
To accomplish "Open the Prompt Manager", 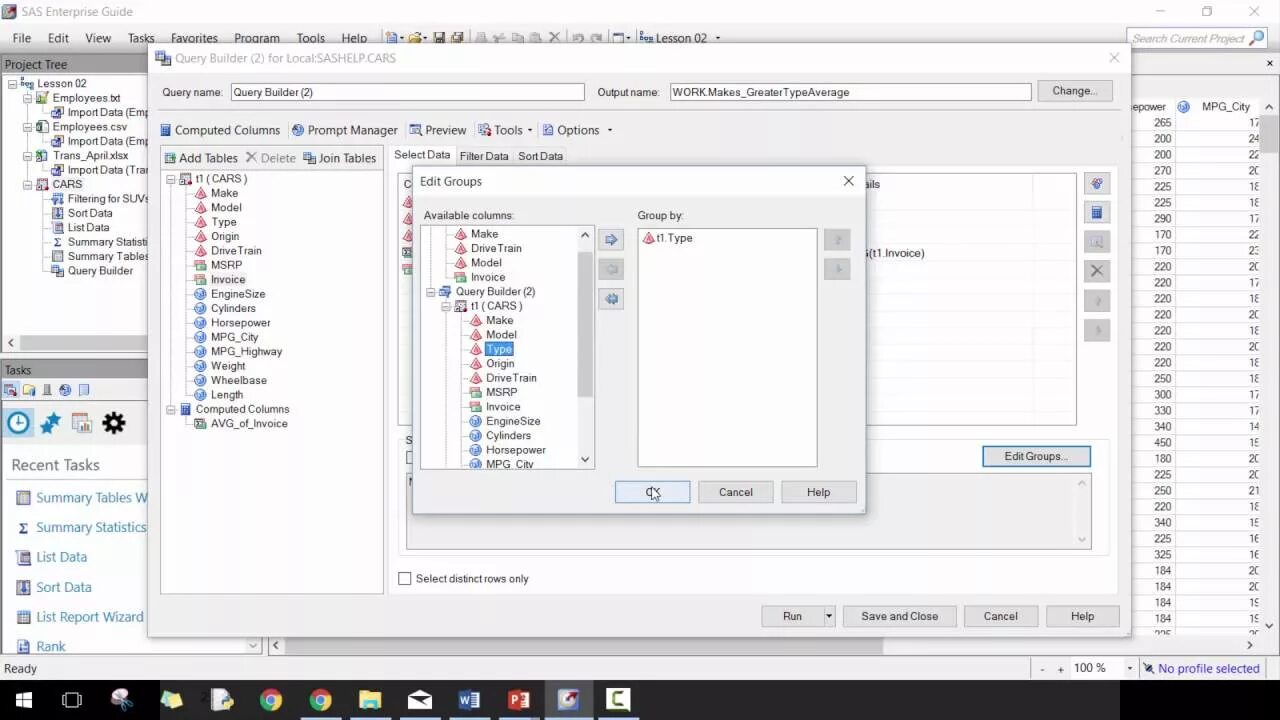I will [x=344, y=130].
